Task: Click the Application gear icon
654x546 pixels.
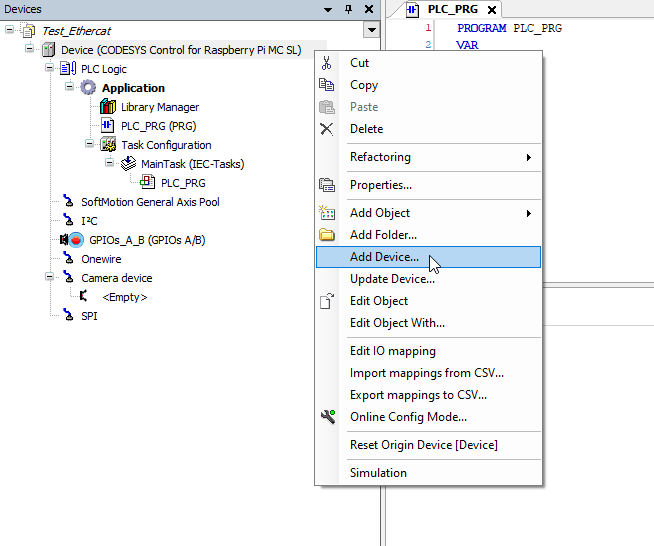Action: (88, 88)
